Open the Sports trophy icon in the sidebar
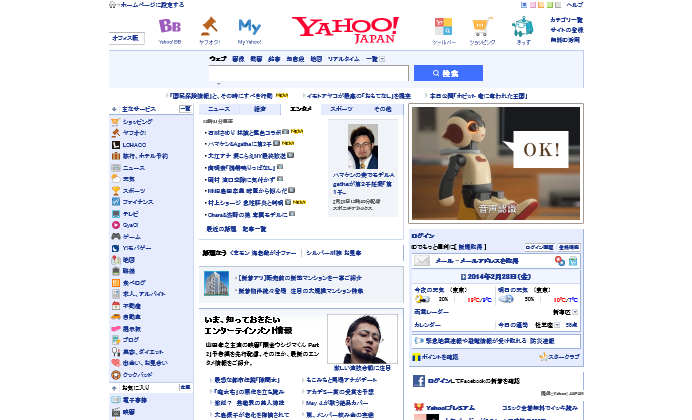The width and height of the screenshot is (692, 420). tap(116, 191)
